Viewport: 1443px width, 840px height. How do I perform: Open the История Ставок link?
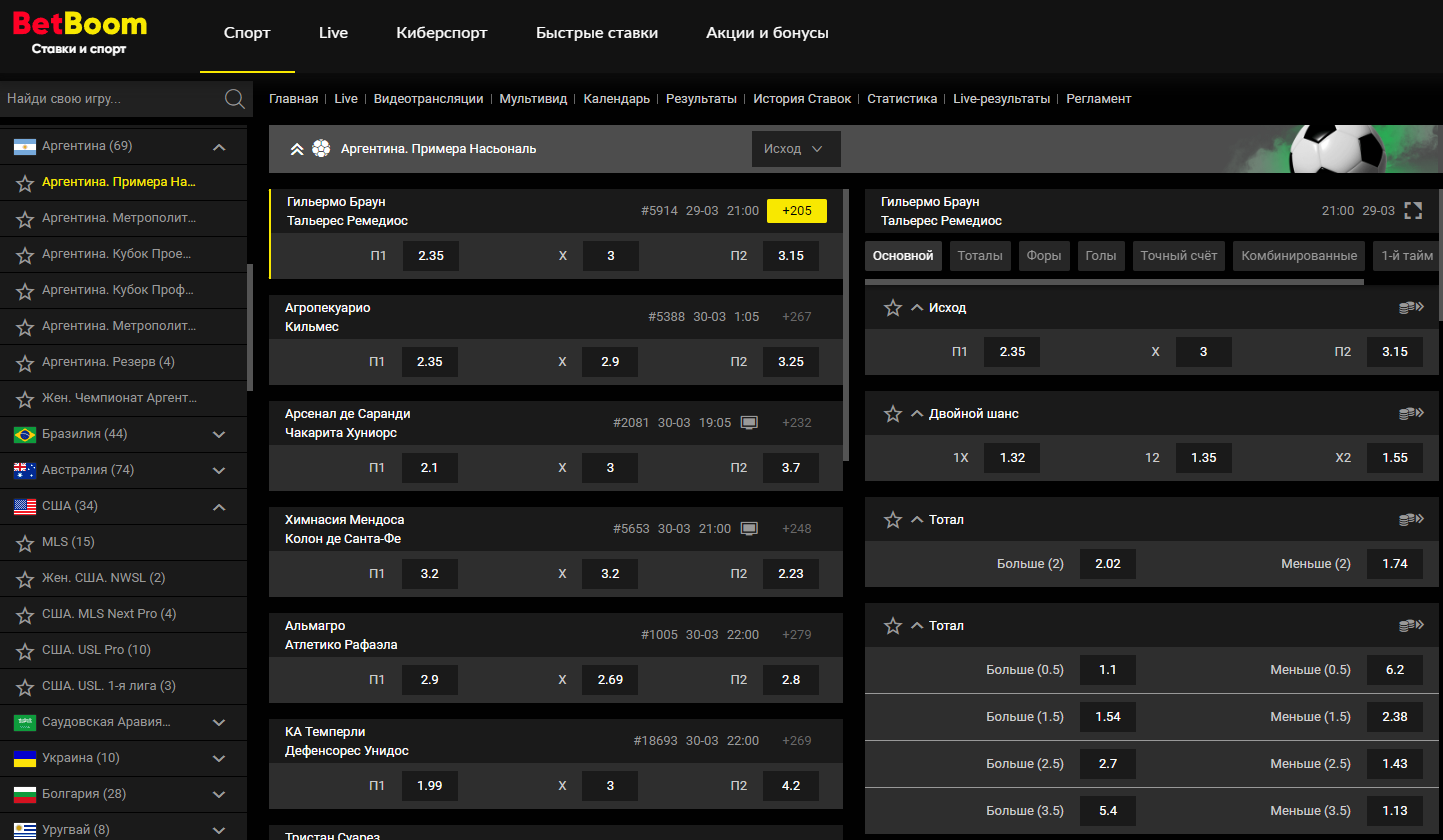[802, 99]
